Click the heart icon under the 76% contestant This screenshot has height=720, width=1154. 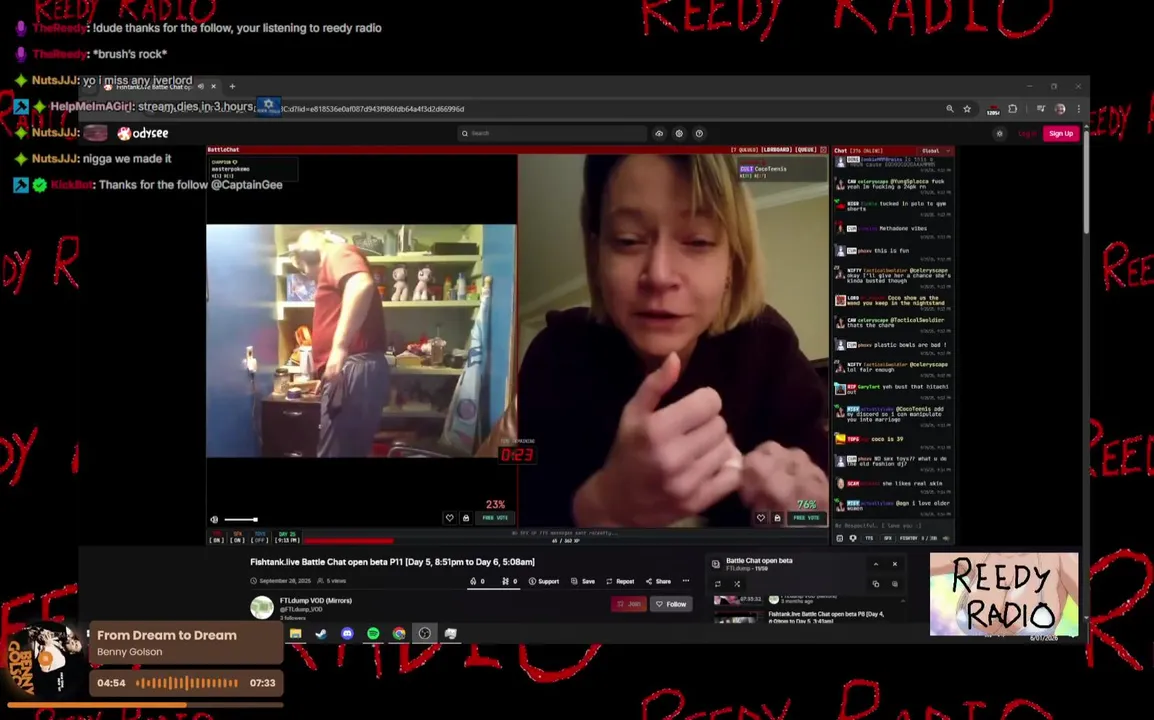(x=761, y=518)
